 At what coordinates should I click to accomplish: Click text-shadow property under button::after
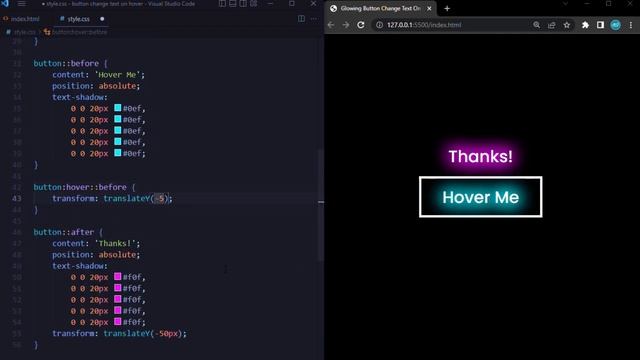coord(80,266)
